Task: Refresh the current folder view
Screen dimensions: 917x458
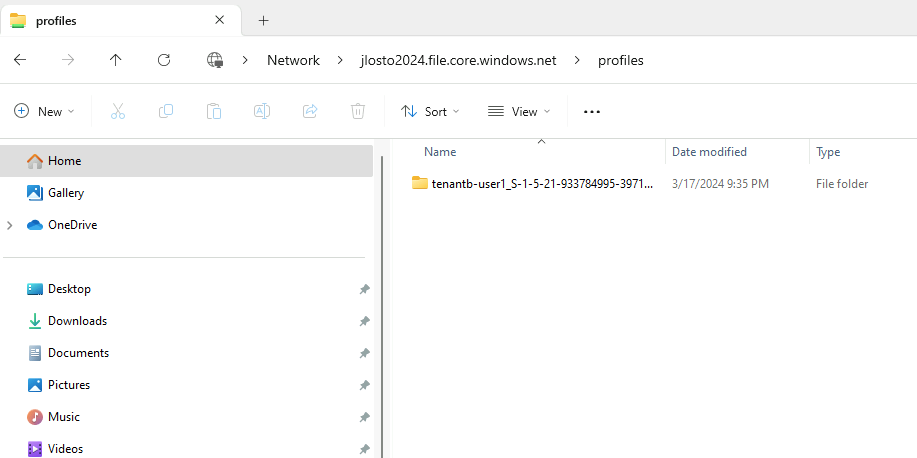Action: coord(164,60)
